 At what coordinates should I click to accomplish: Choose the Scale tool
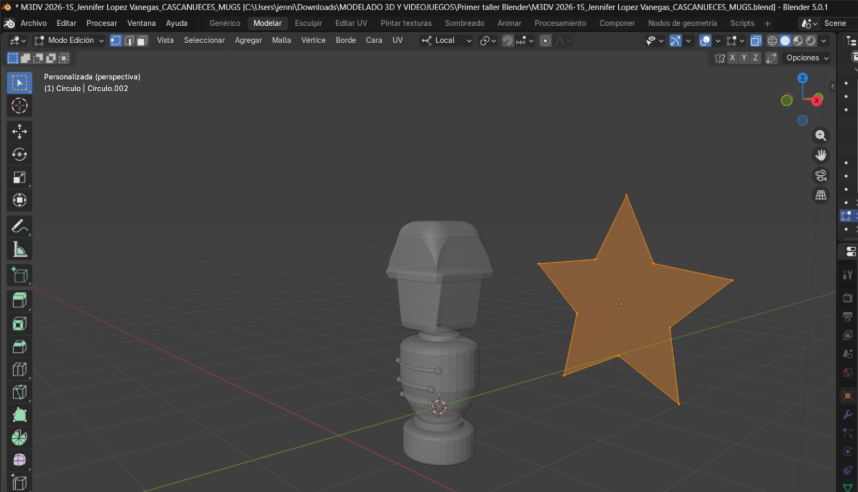pyautogui.click(x=20, y=178)
